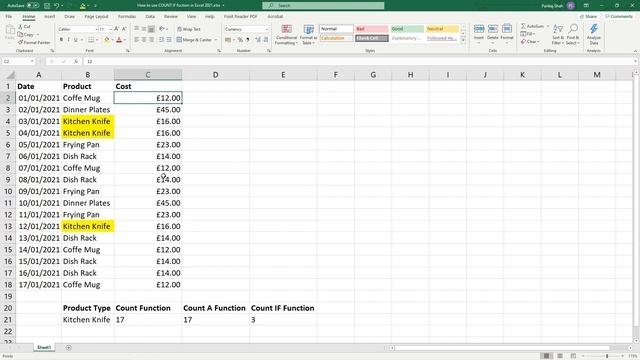Switch to the Page Layout tab
This screenshot has height=360, width=640.
(x=96, y=16)
